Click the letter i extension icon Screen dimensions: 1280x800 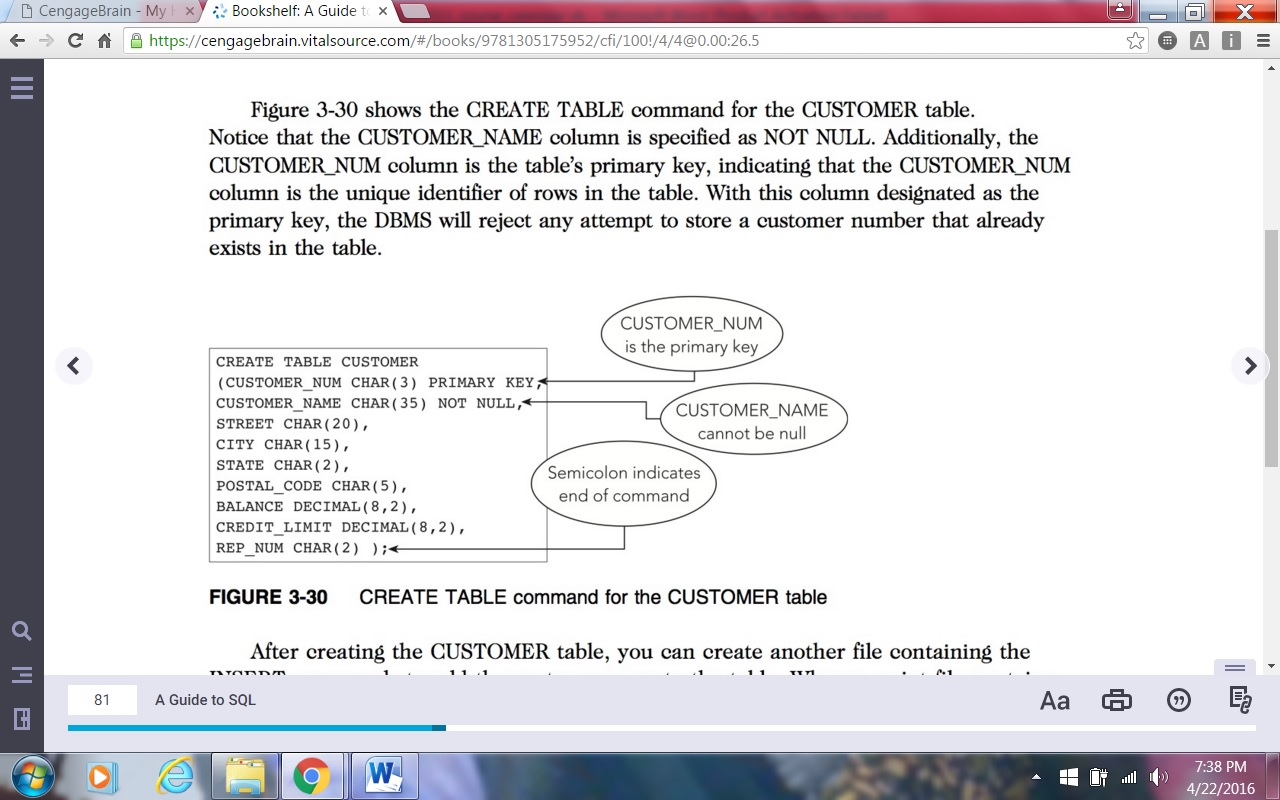coord(1231,41)
